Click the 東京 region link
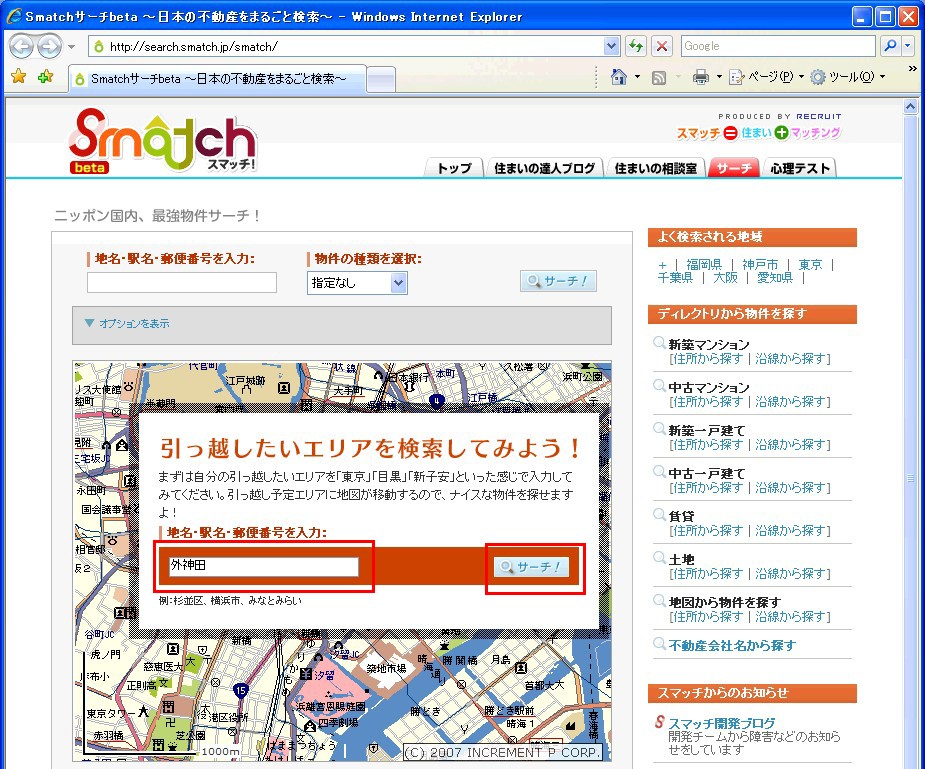The height and width of the screenshot is (769, 925). click(x=810, y=265)
